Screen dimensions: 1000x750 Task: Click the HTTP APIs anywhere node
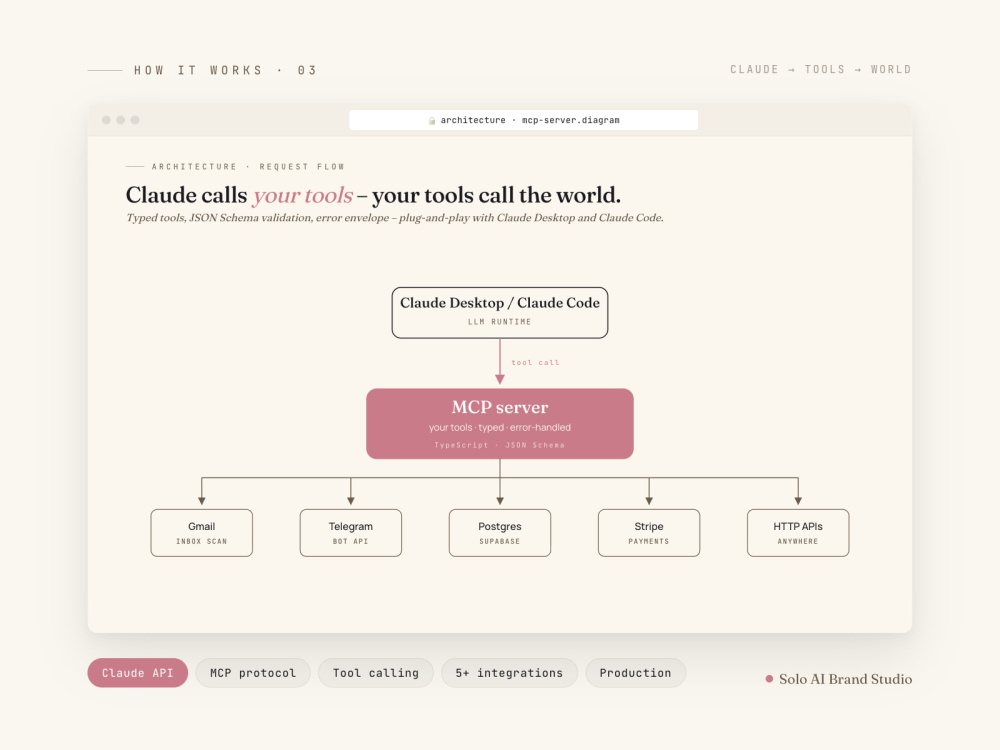(798, 533)
